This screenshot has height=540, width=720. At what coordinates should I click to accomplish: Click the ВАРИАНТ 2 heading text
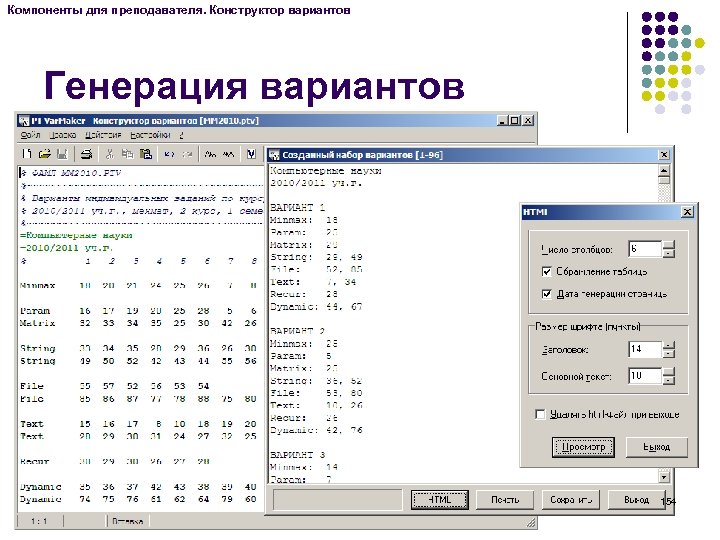298,331
